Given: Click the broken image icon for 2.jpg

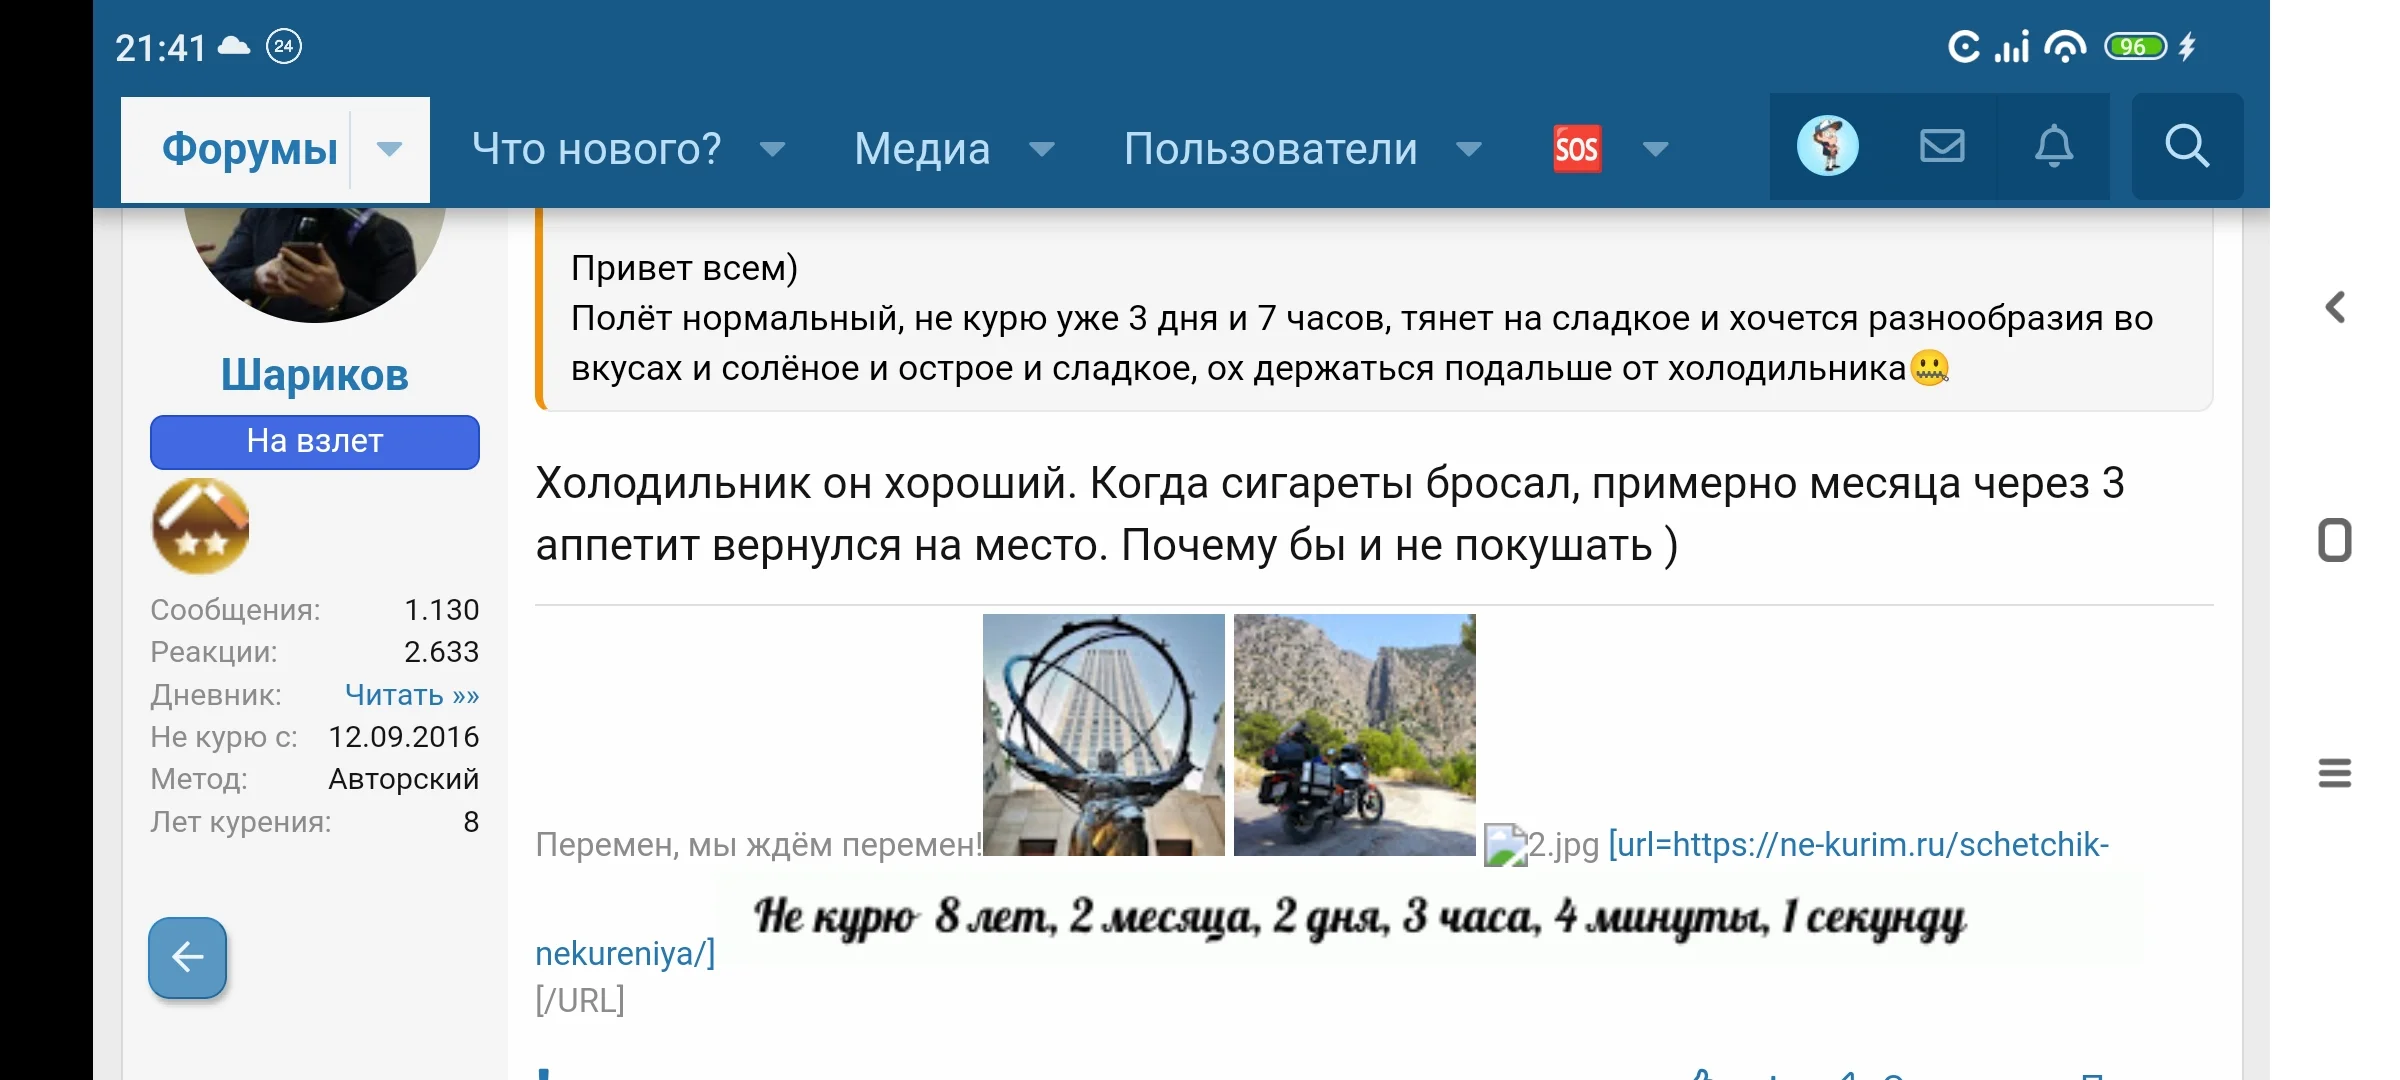Looking at the screenshot, I should pos(1505,845).
